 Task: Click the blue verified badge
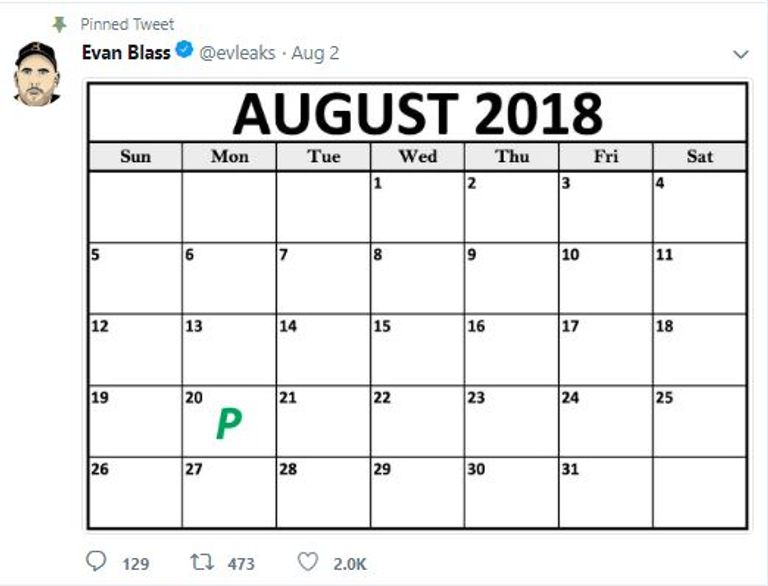coord(184,50)
